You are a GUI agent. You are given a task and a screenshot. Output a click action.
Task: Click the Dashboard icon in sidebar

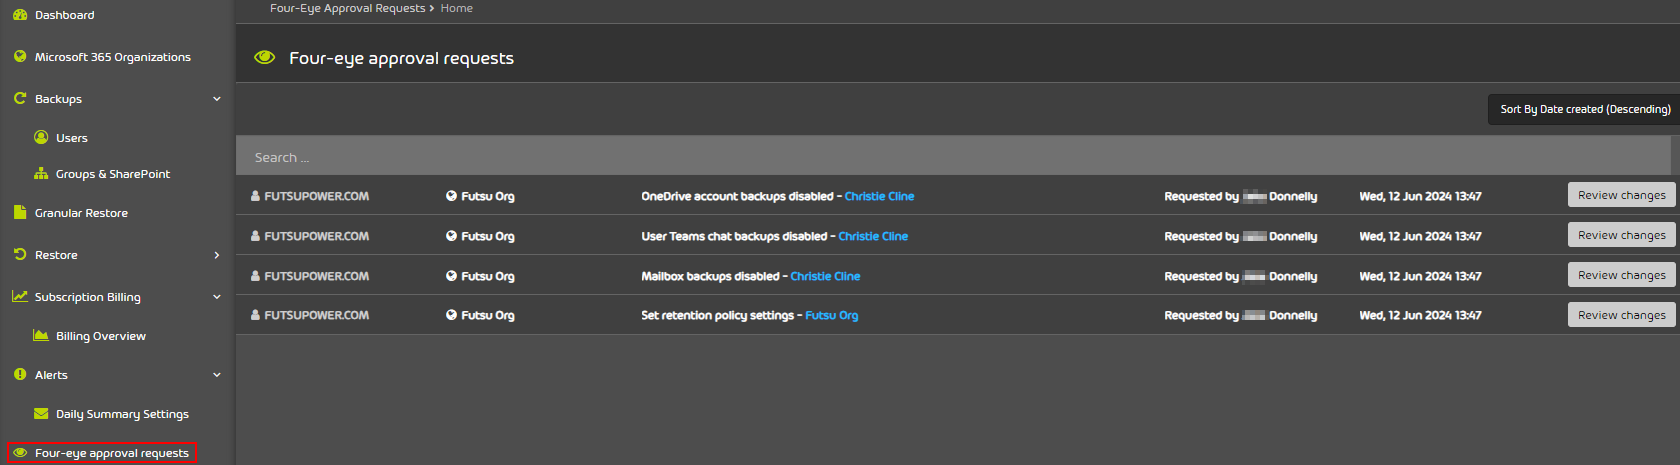[x=20, y=15]
